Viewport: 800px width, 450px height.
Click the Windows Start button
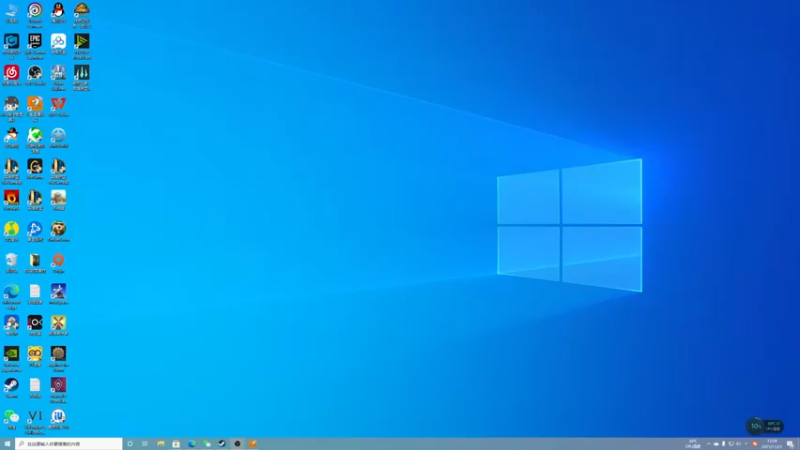pos(7,444)
